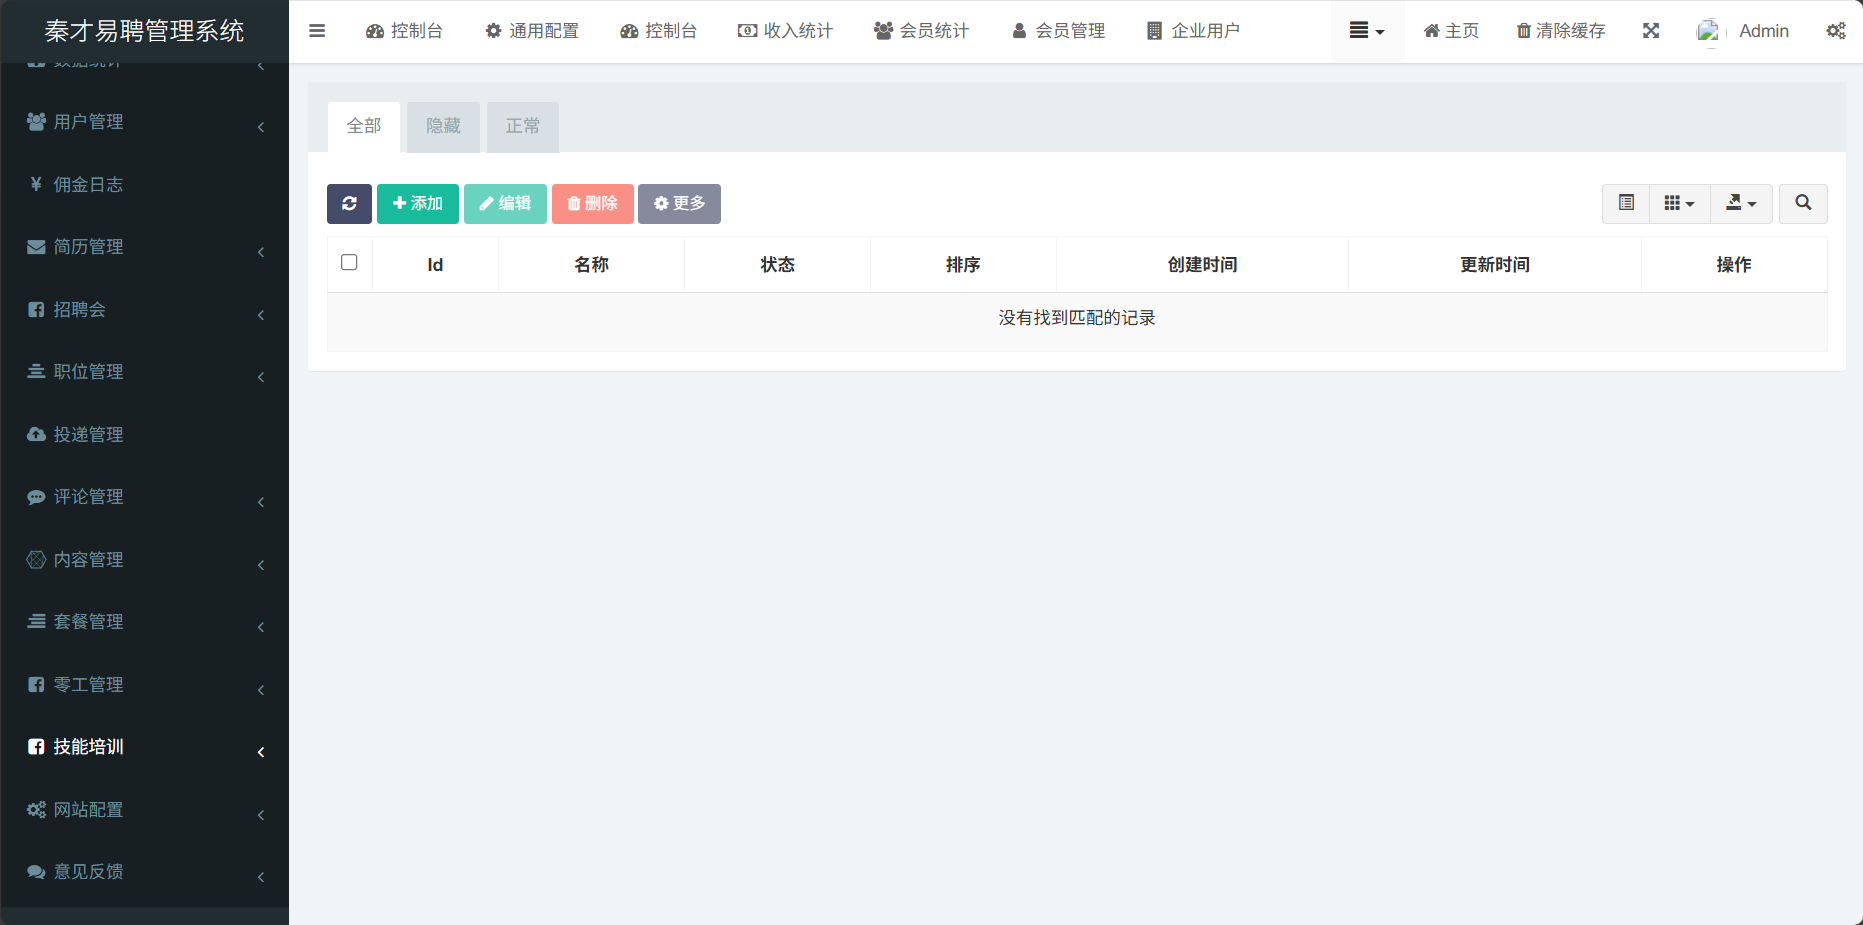Refresh the table with the refresh button
The height and width of the screenshot is (925, 1863).
[x=349, y=204]
